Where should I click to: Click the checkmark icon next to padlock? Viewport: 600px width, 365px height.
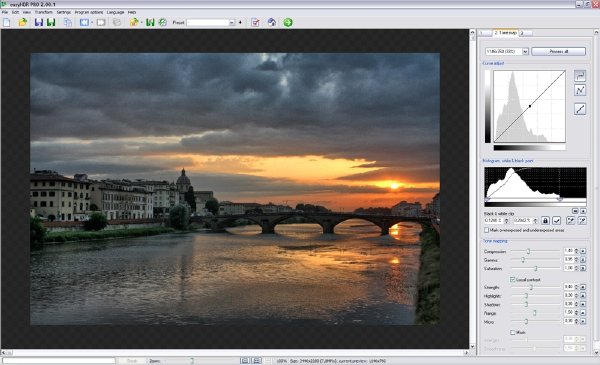point(556,221)
